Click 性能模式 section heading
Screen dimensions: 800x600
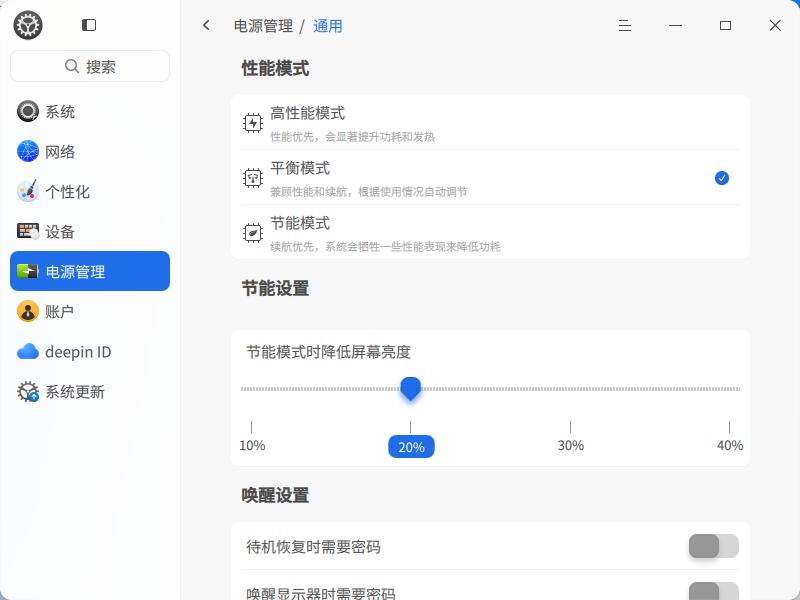point(276,68)
